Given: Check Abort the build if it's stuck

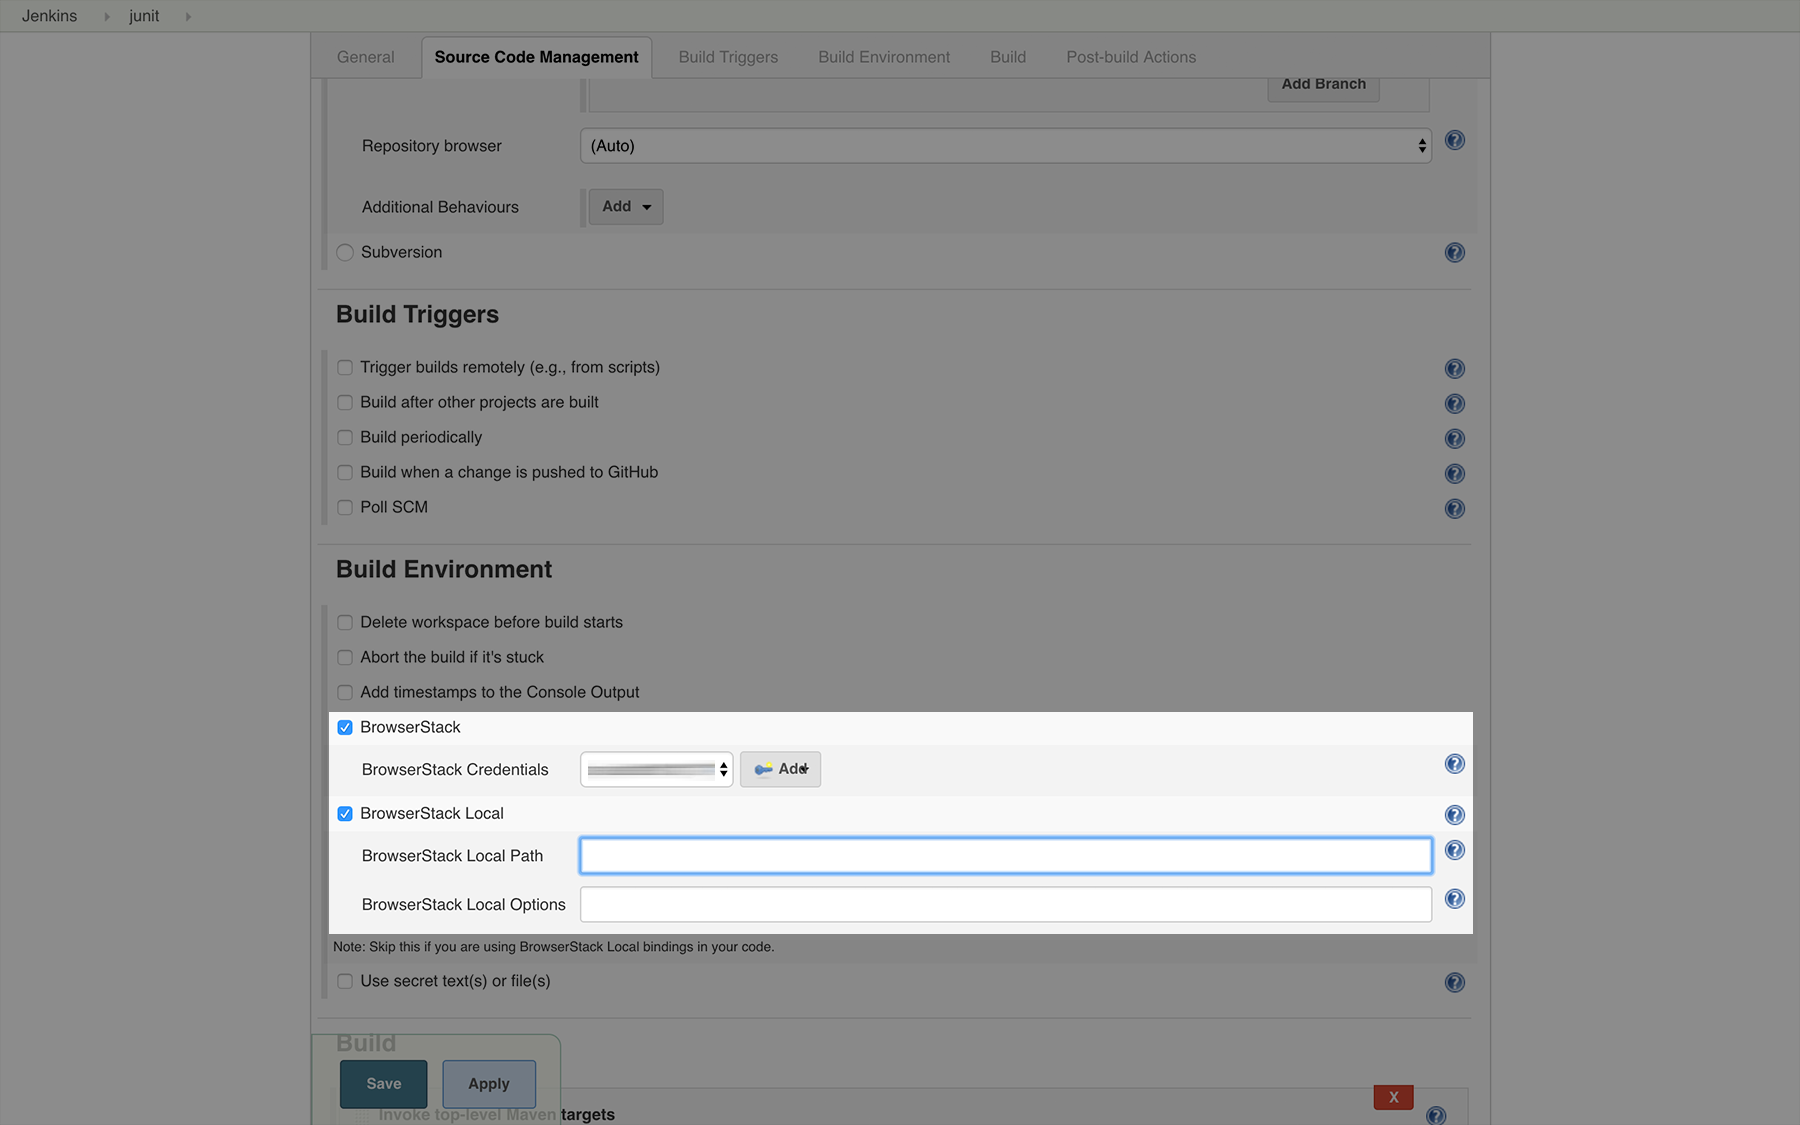Looking at the screenshot, I should point(345,657).
